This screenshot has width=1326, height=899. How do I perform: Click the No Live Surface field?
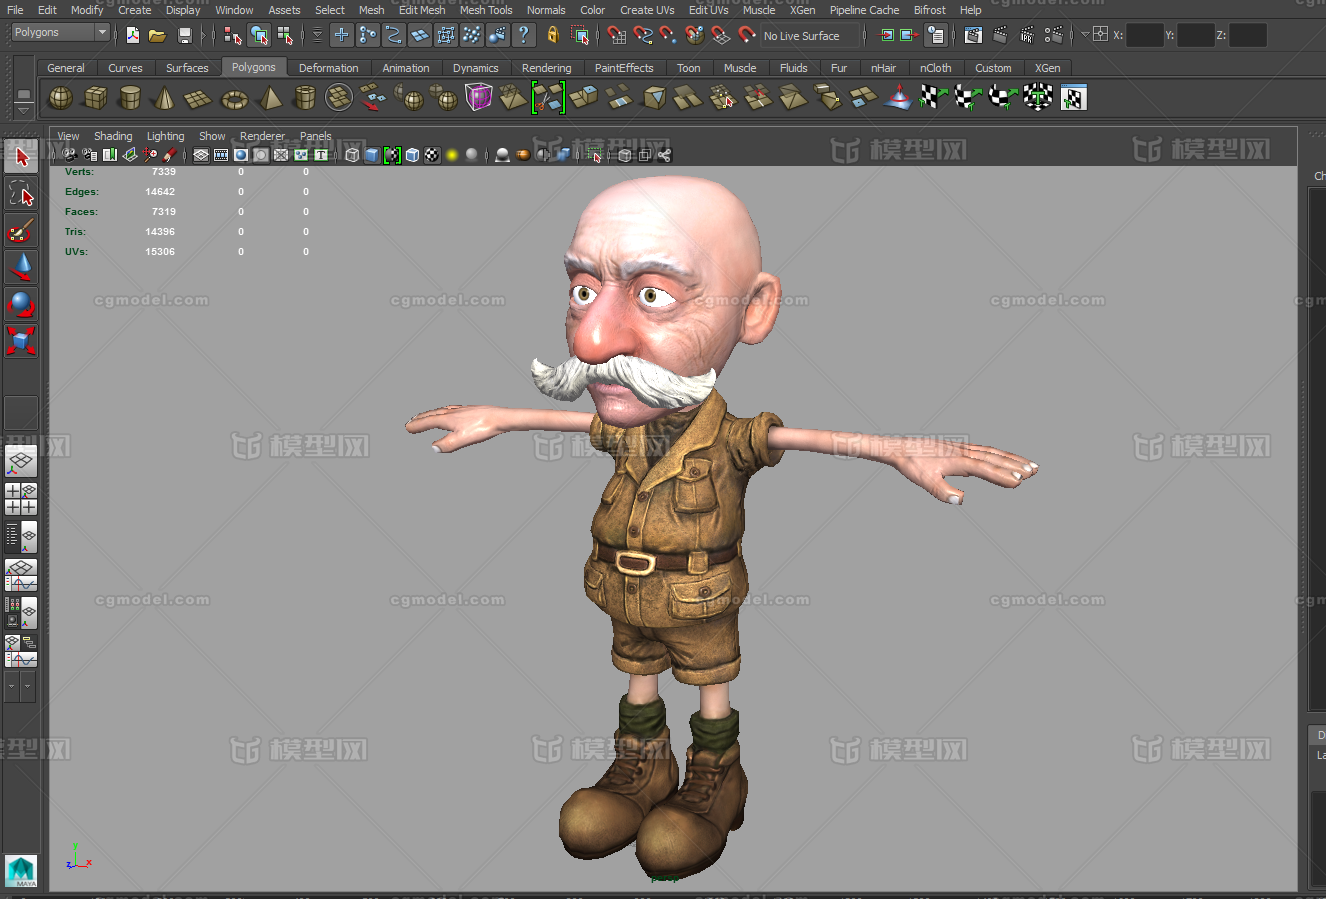811,36
